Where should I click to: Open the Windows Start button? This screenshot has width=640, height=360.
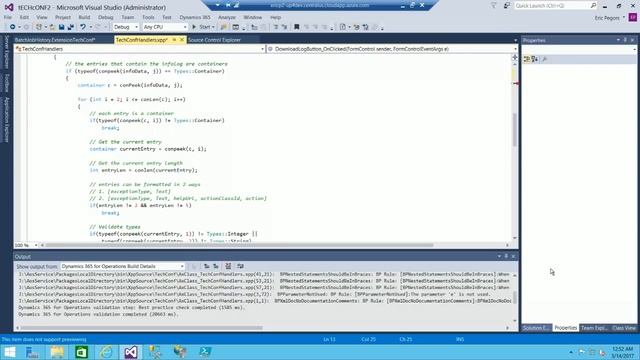tap(9, 352)
